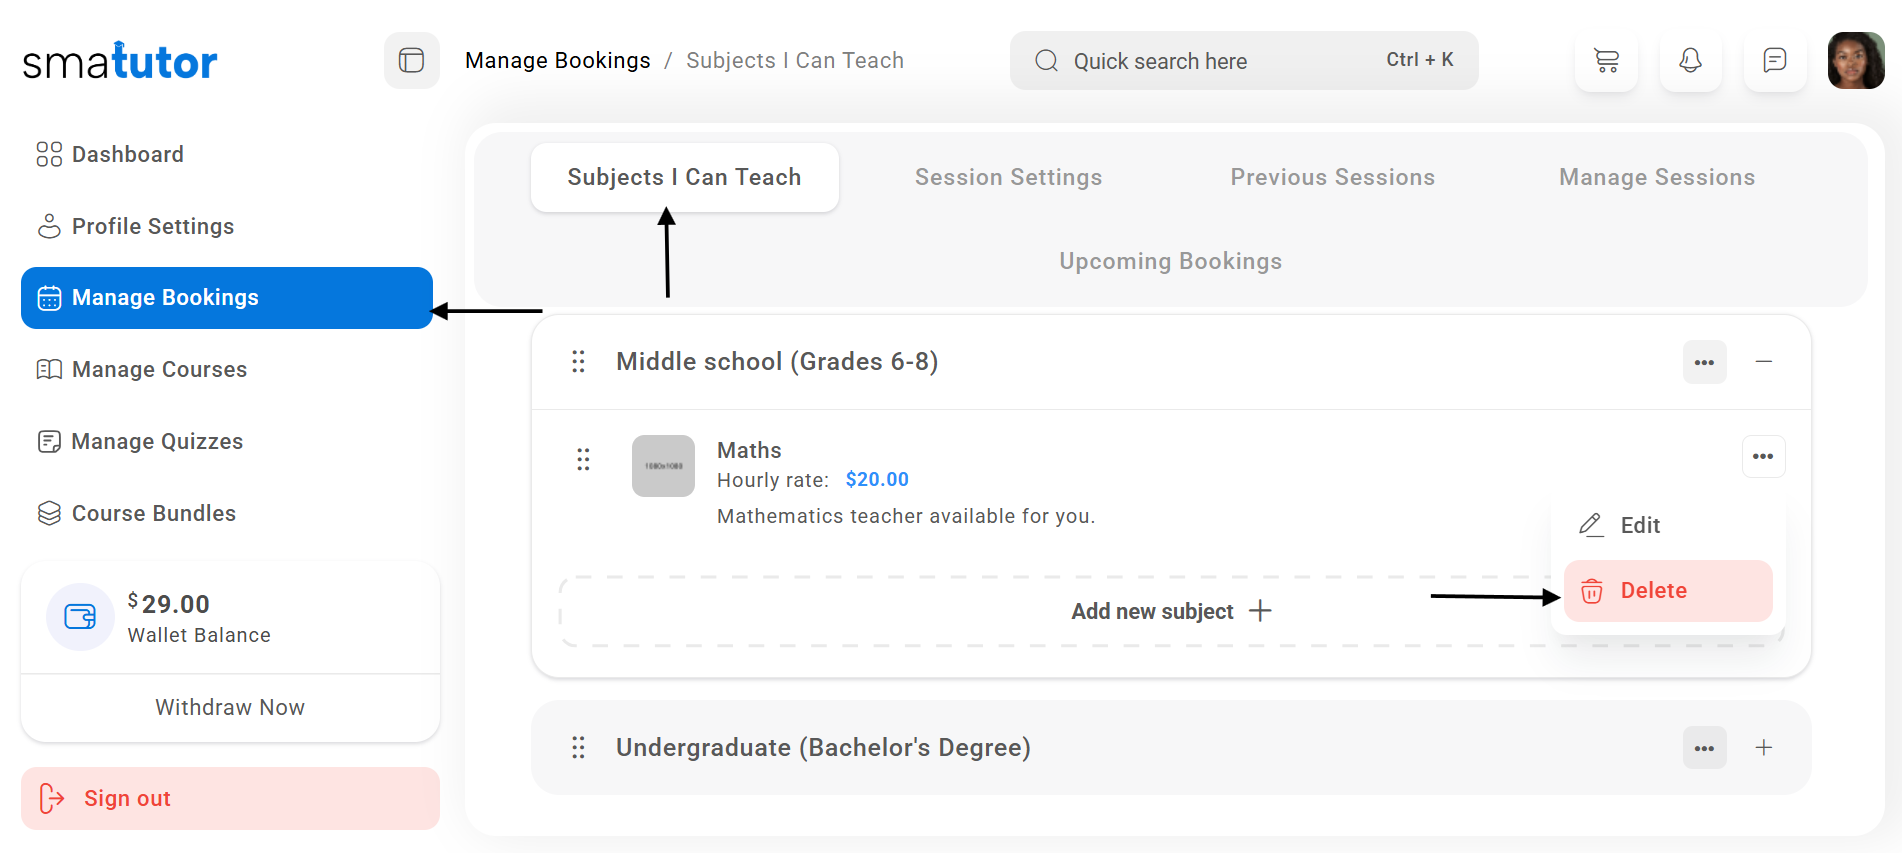Open the shopping cart icon
This screenshot has height=853, width=1902.
[x=1606, y=61]
